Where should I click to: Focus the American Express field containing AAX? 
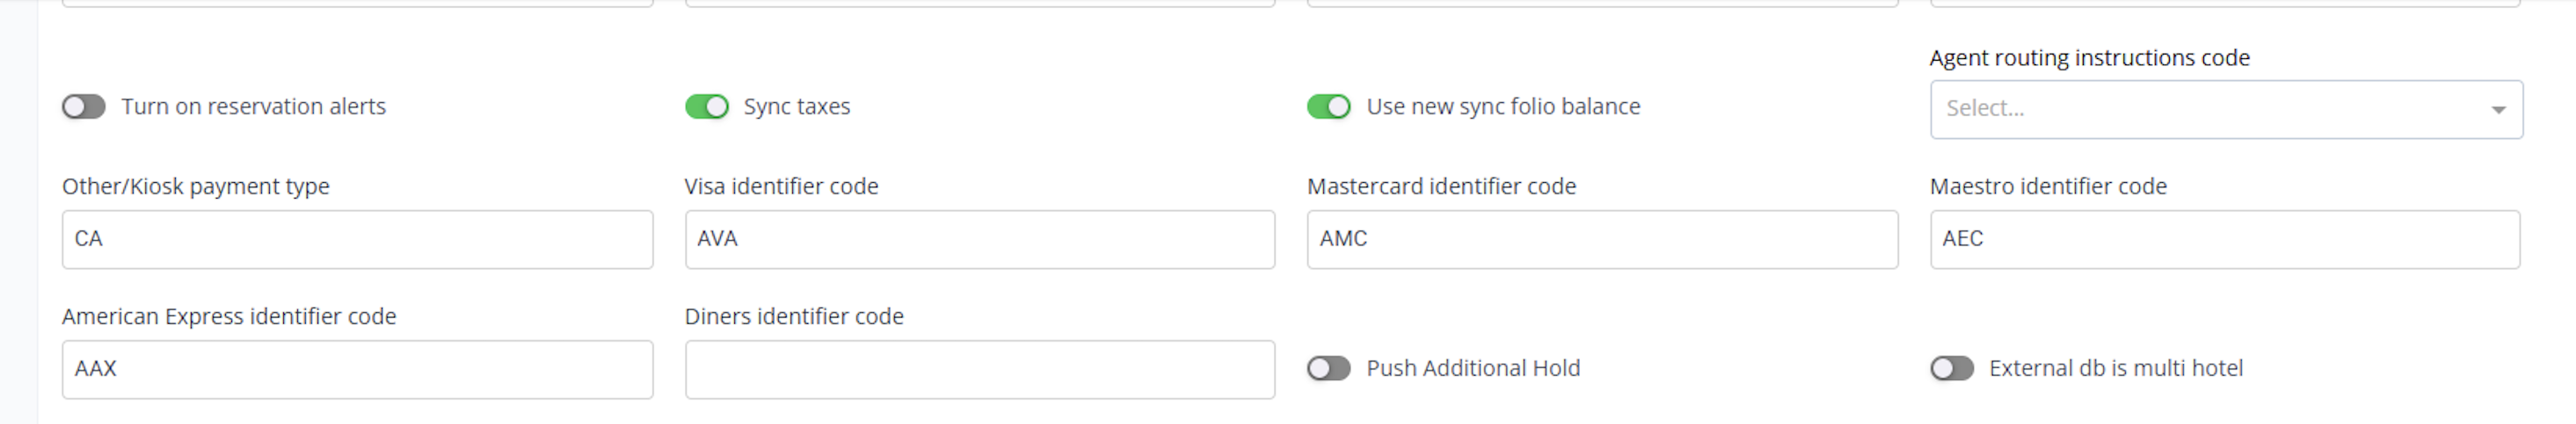pyautogui.click(x=357, y=369)
